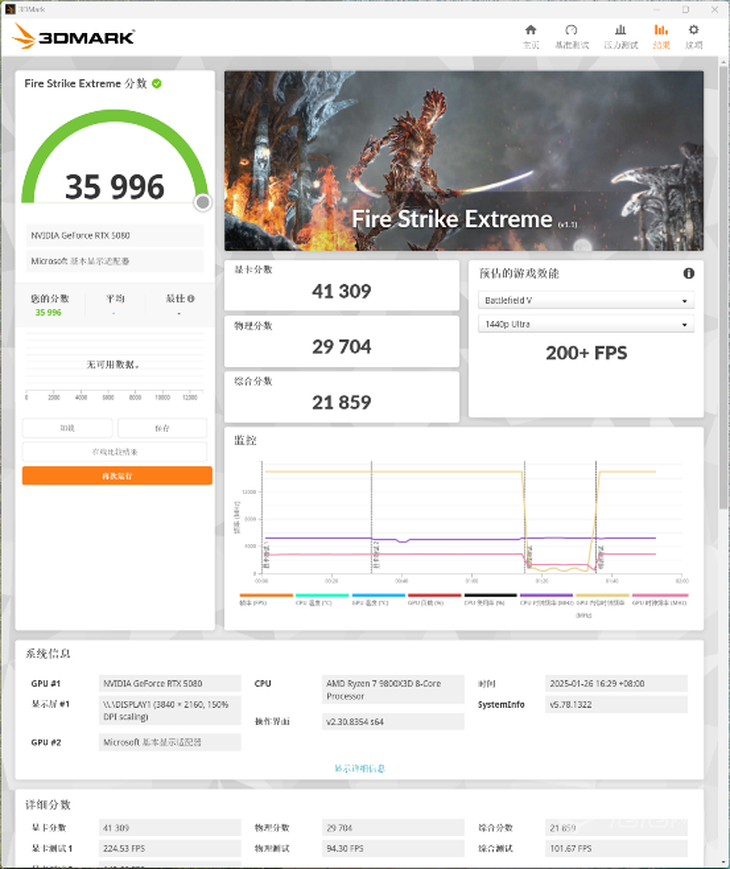
Task: Click the Microsoft basic display adapter row under gauge
Action: point(115,261)
